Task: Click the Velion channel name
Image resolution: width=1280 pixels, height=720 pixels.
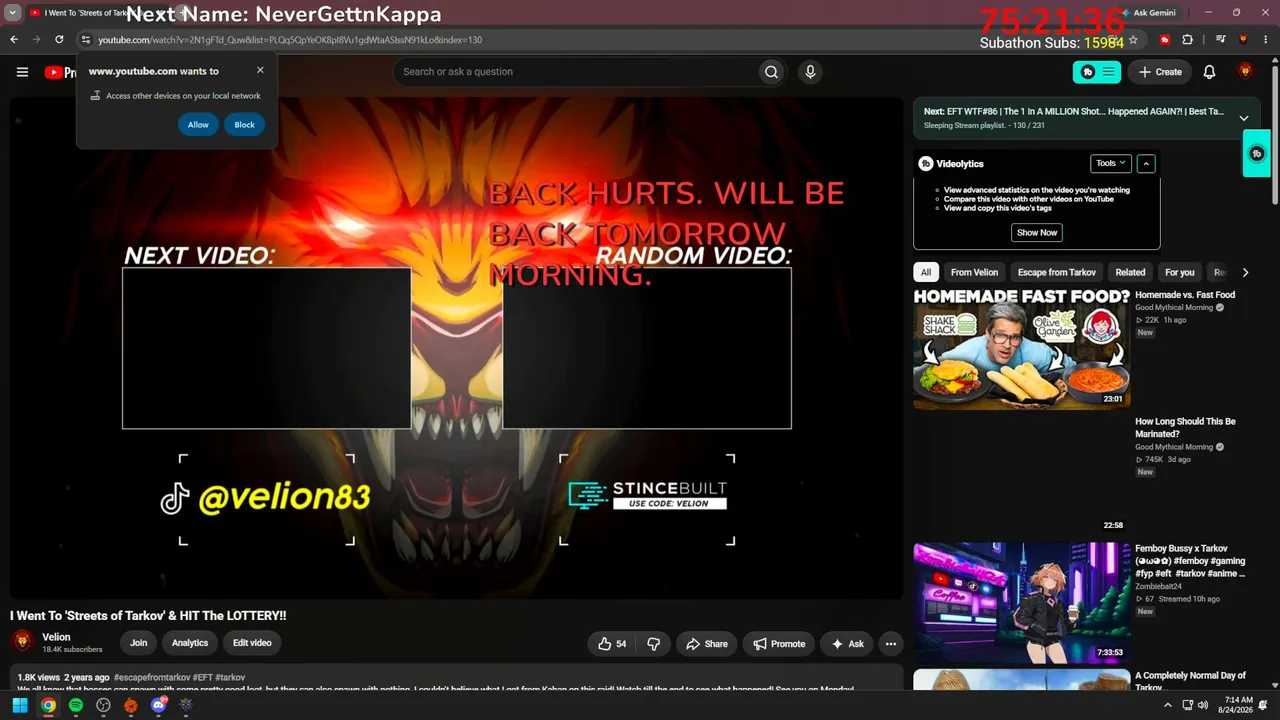Action: click(56, 637)
